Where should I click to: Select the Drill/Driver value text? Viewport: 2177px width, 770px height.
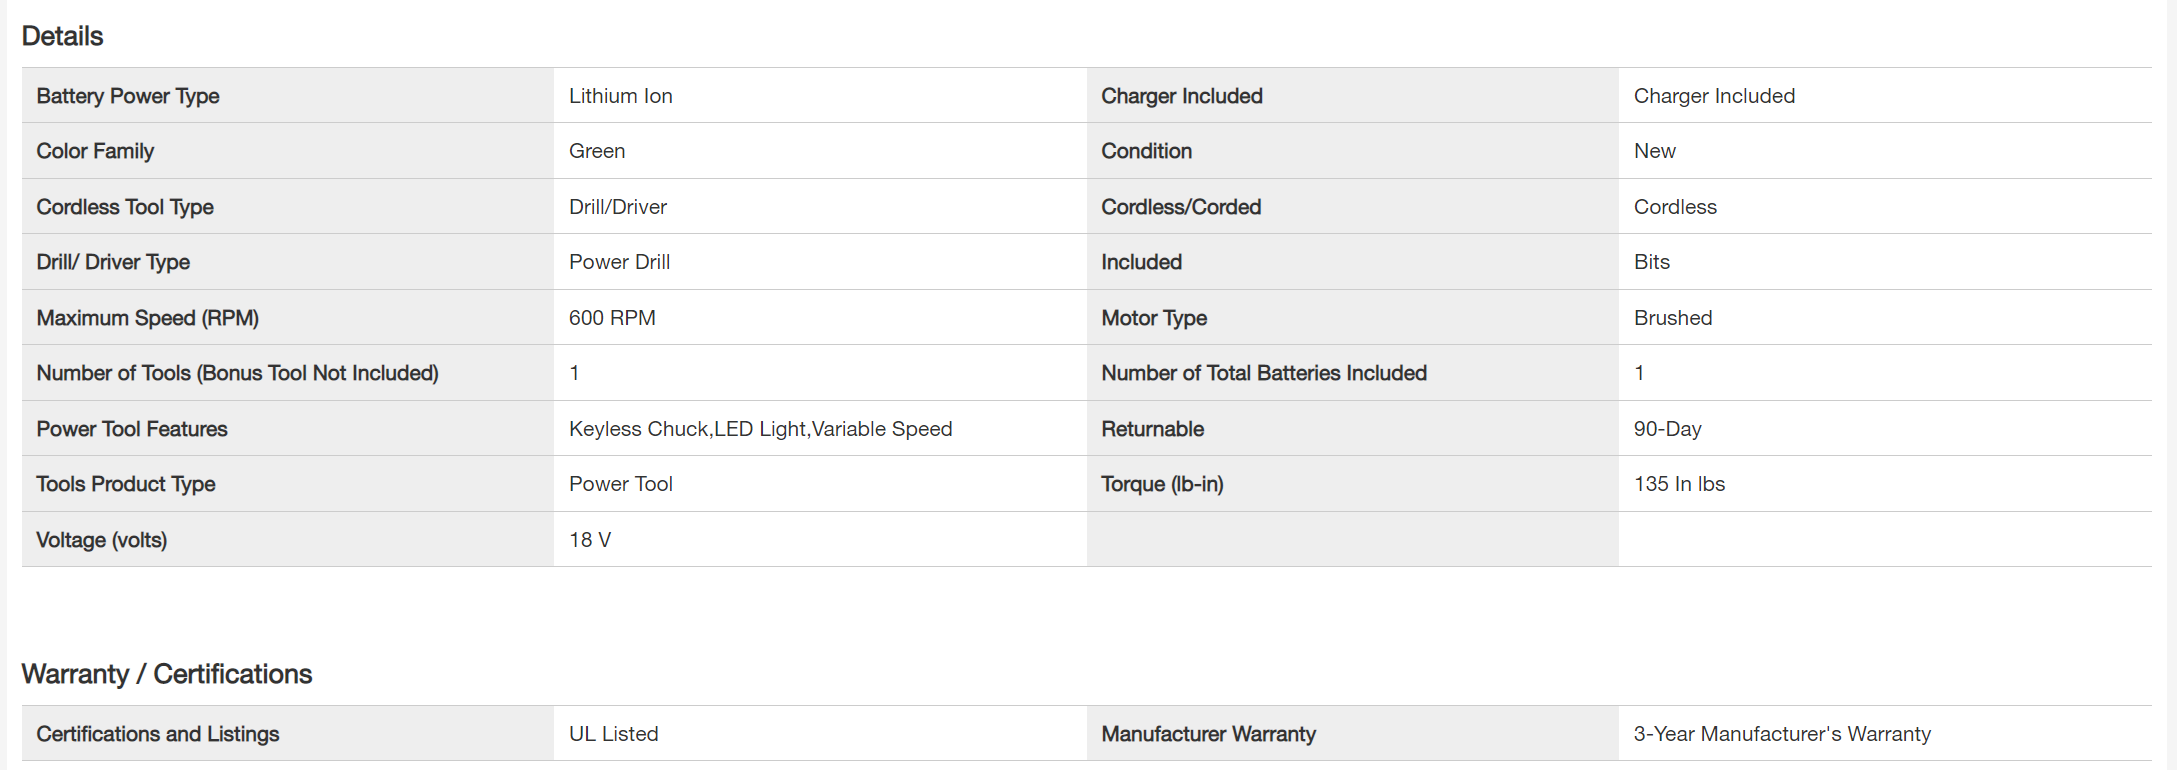pyautogui.click(x=617, y=207)
